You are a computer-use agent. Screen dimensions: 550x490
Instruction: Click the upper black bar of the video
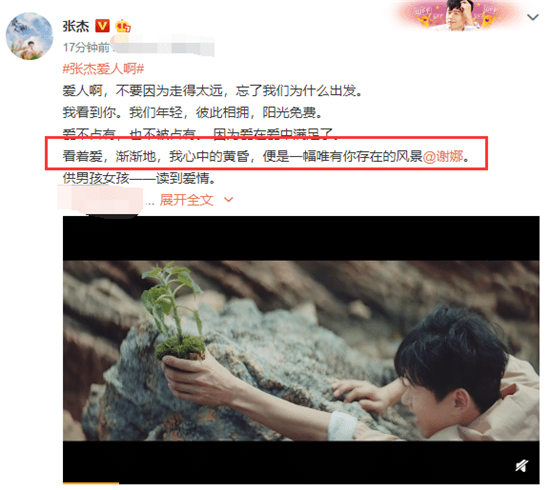[301, 239]
